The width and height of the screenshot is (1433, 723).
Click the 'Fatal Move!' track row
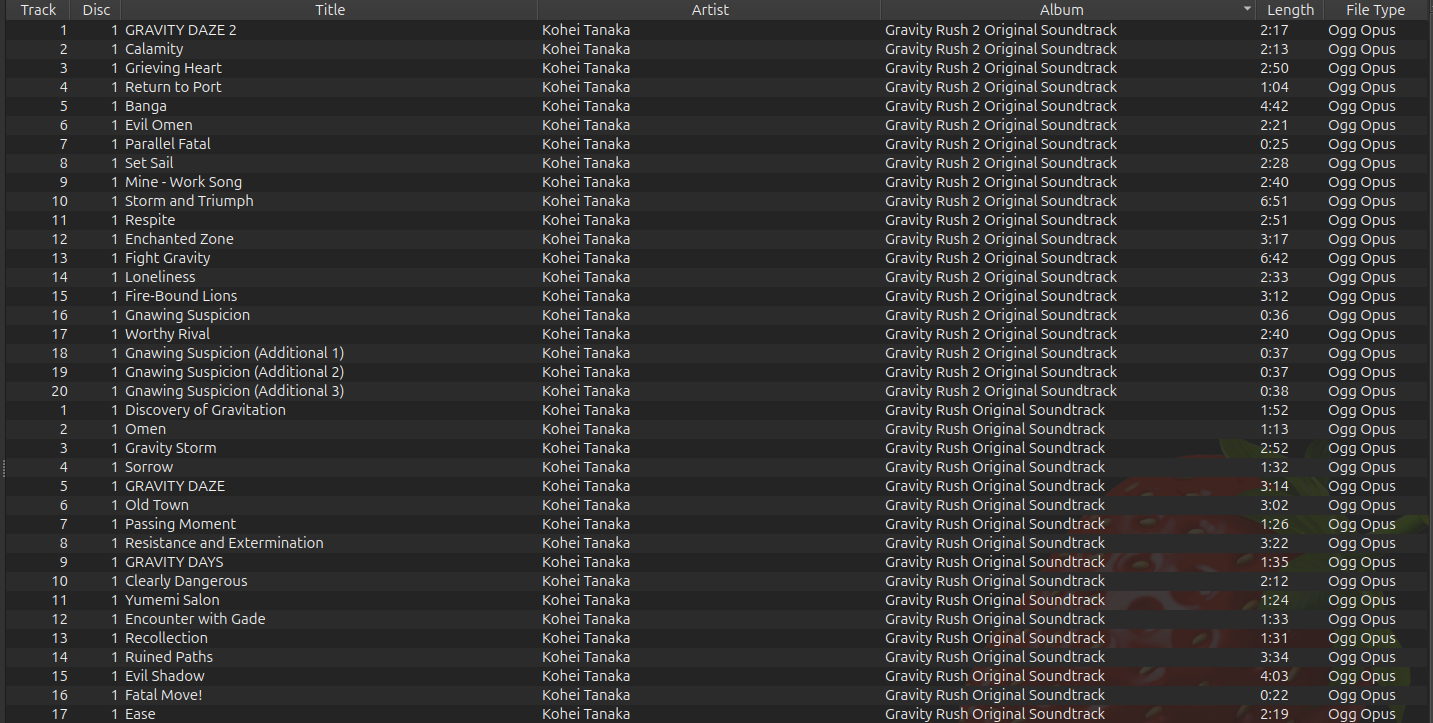[164, 695]
